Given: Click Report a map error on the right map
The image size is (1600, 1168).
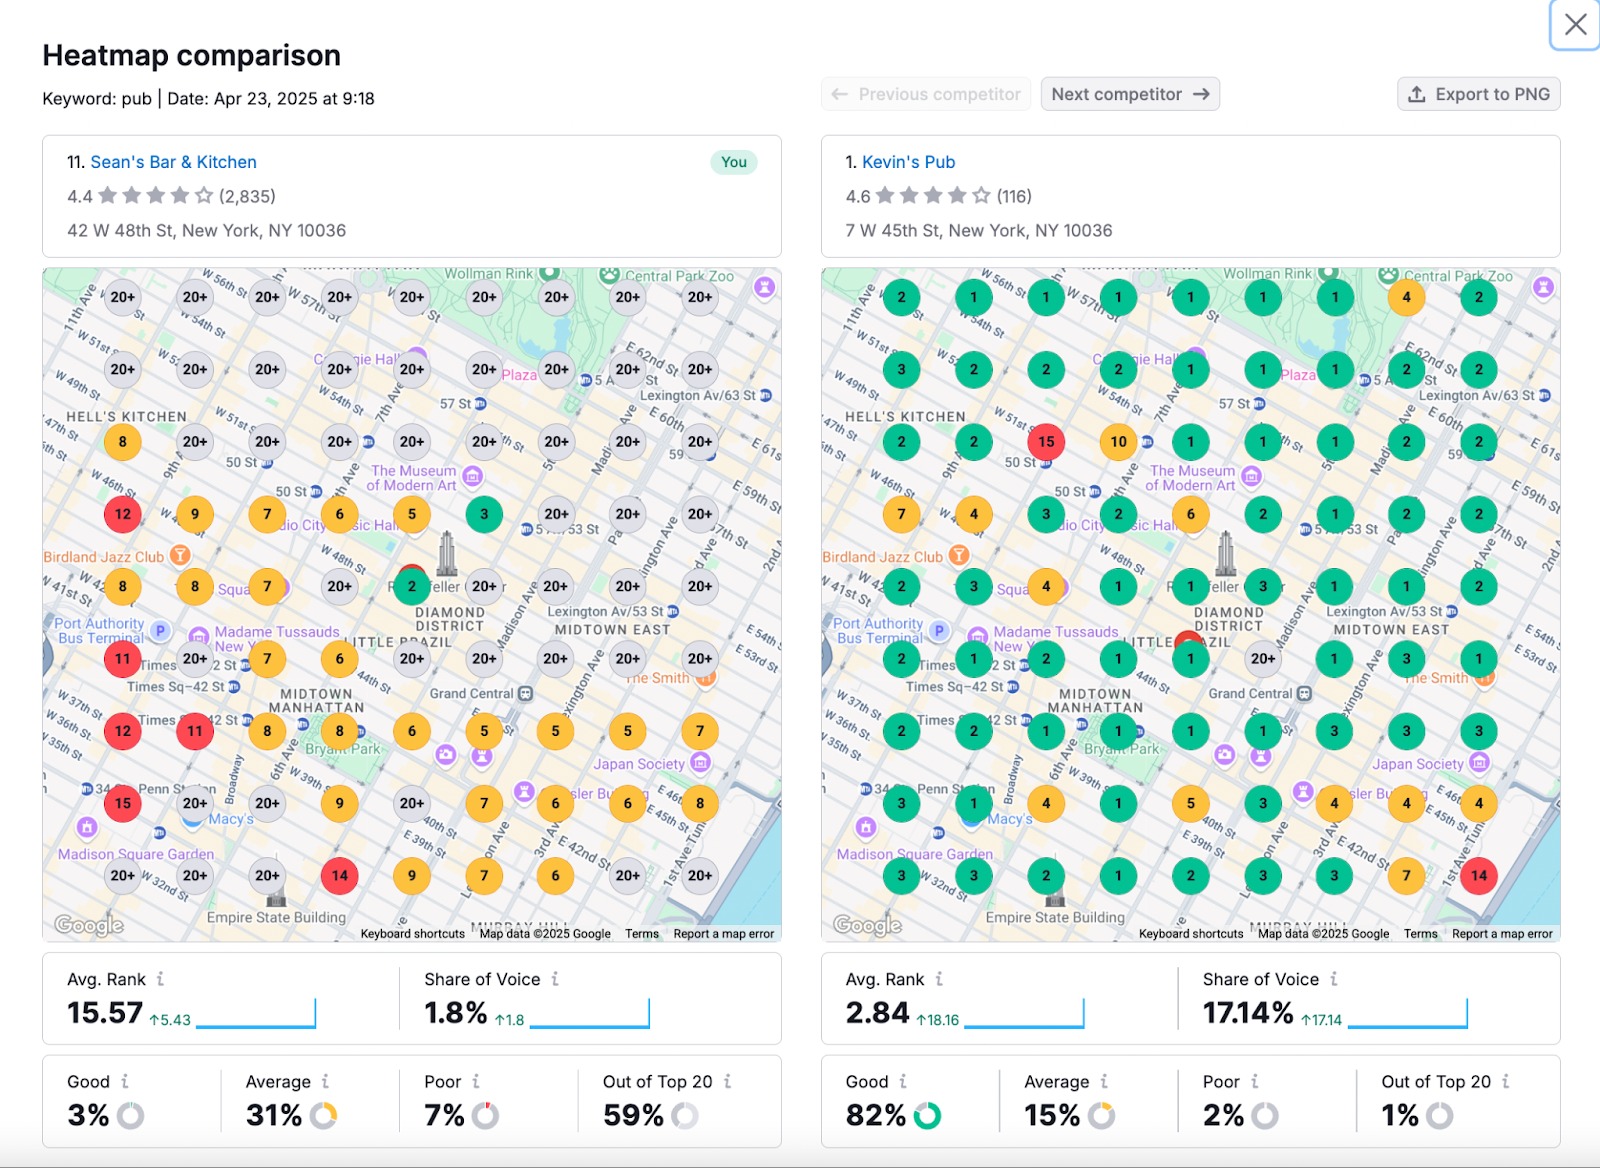Looking at the screenshot, I should (x=1501, y=933).
